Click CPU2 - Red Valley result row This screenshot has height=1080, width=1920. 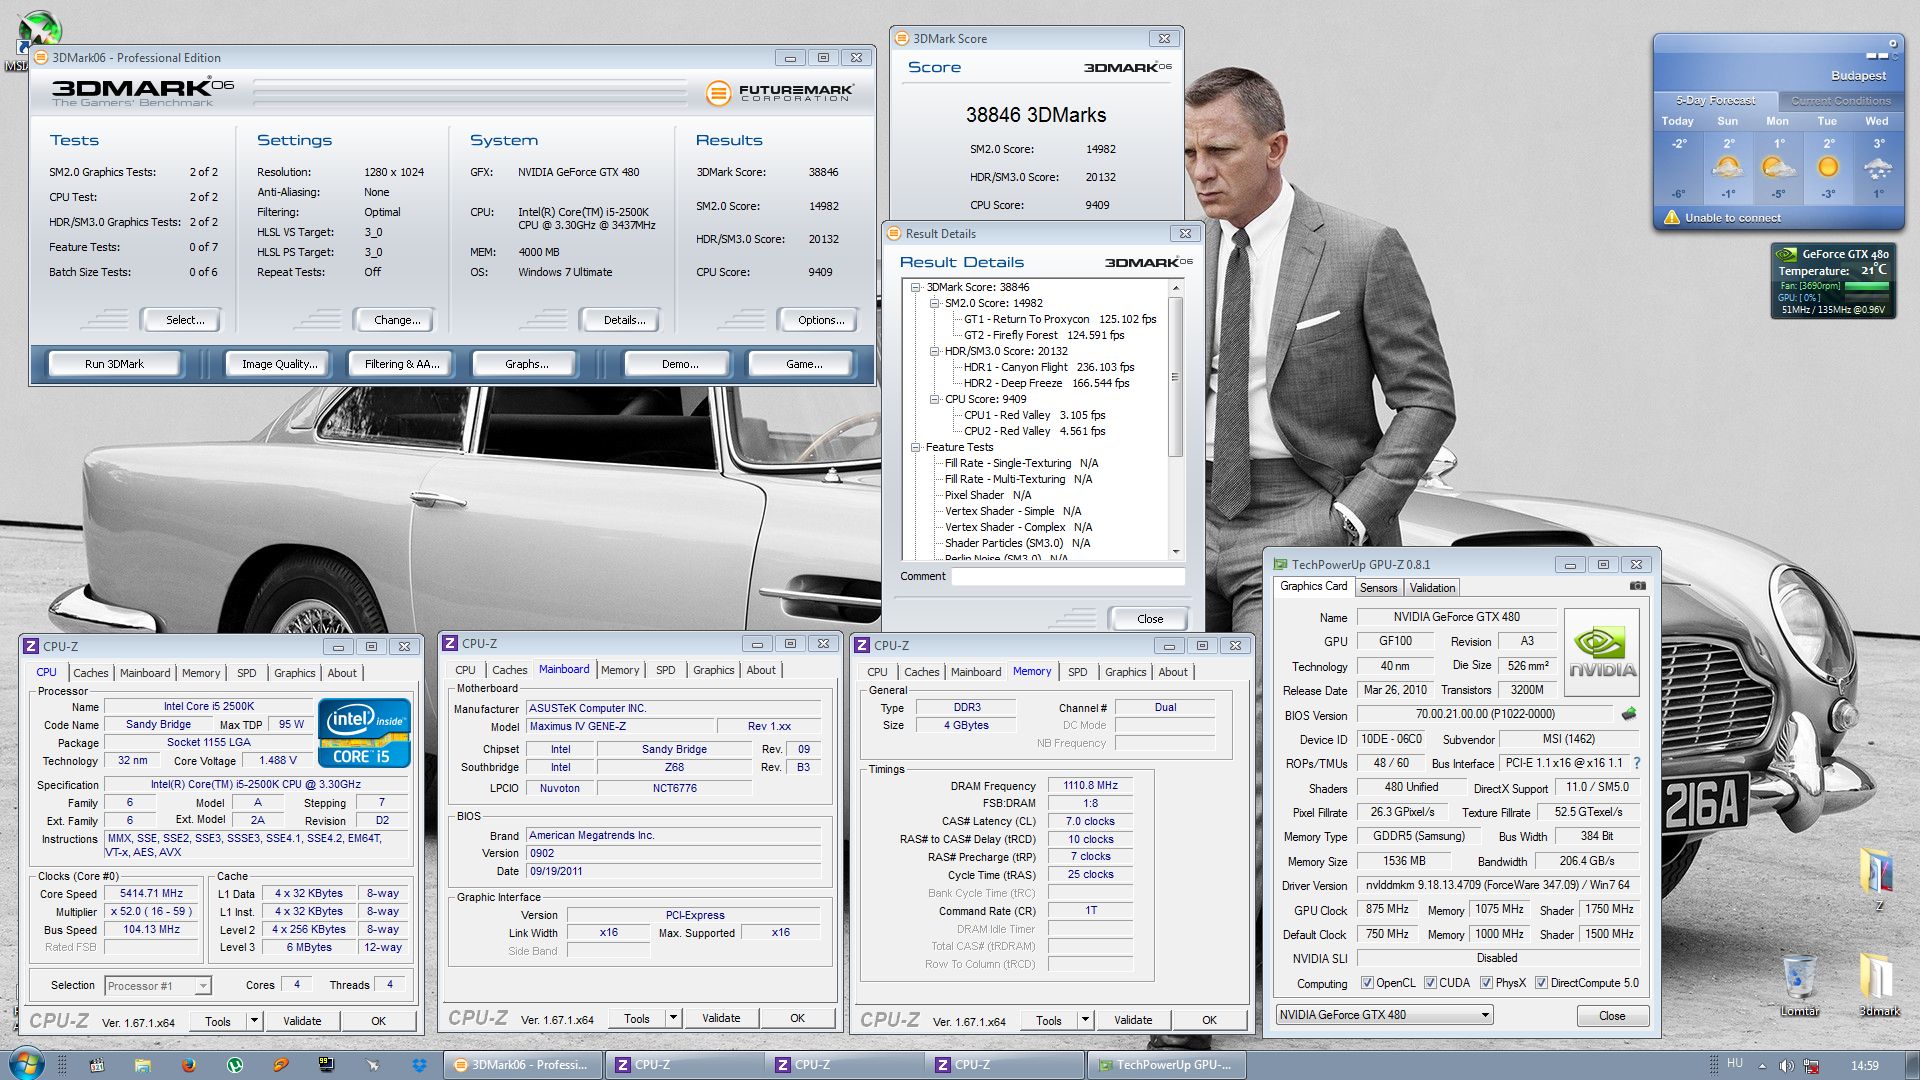(x=1034, y=431)
